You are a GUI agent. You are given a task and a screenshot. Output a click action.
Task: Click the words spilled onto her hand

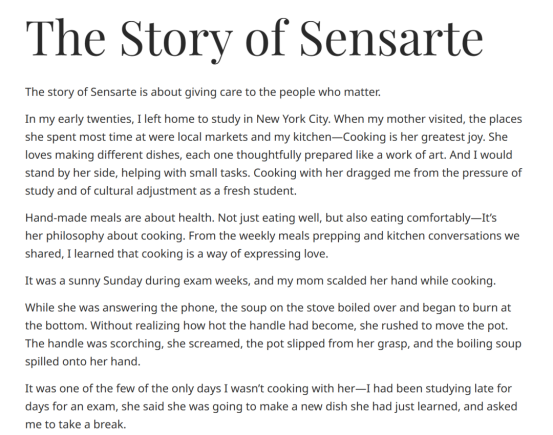pos(83,362)
